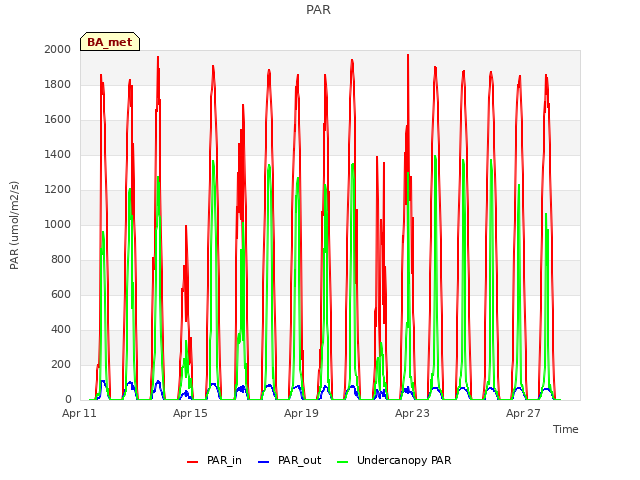Click the Apr 19 x-axis label

tap(301, 413)
